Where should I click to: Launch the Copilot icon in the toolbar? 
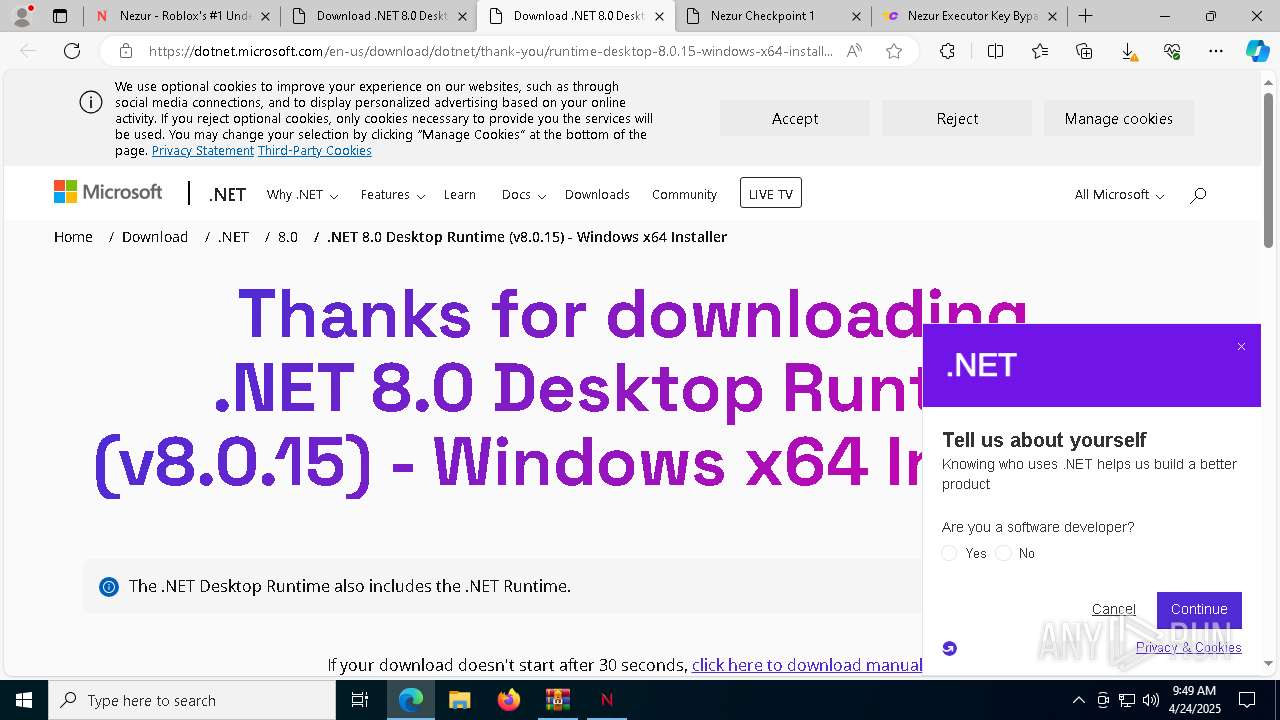pyautogui.click(x=1257, y=51)
